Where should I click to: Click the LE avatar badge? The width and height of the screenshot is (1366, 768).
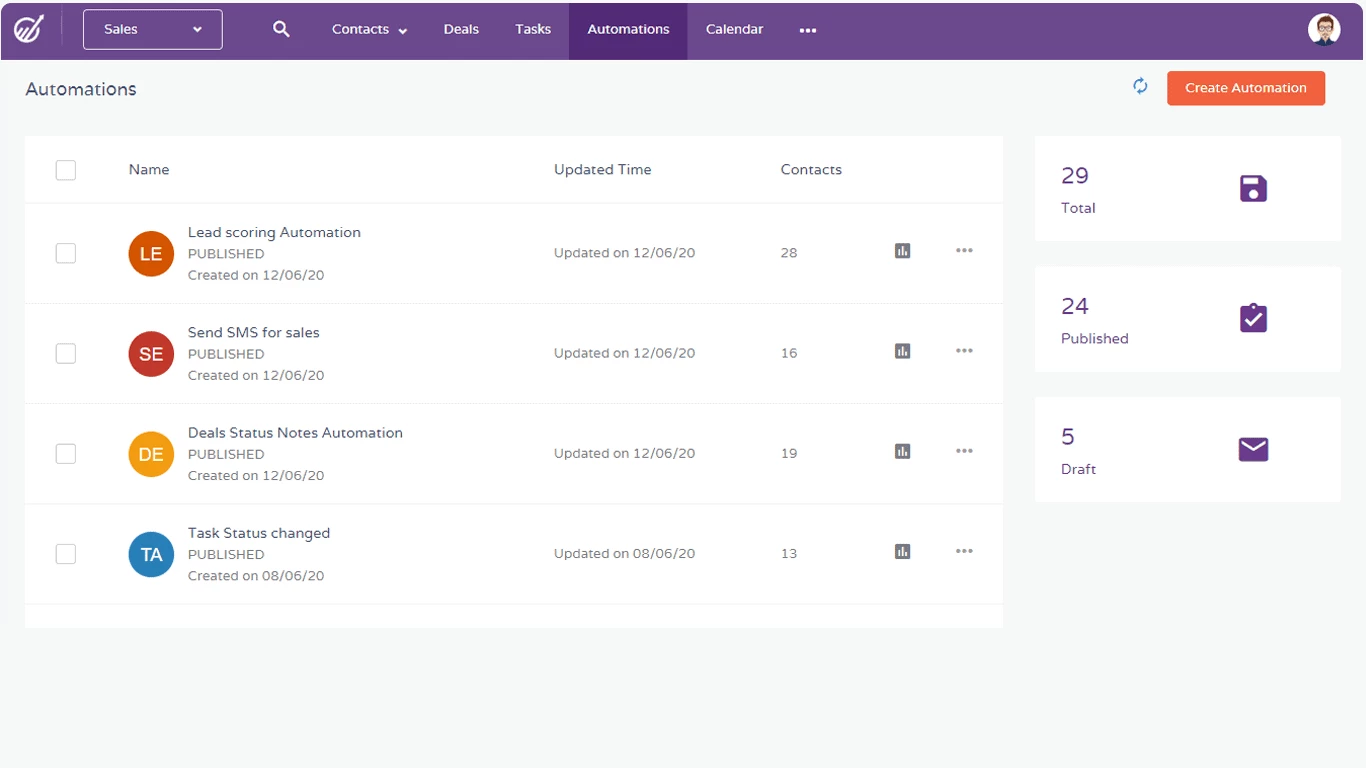pyautogui.click(x=151, y=254)
